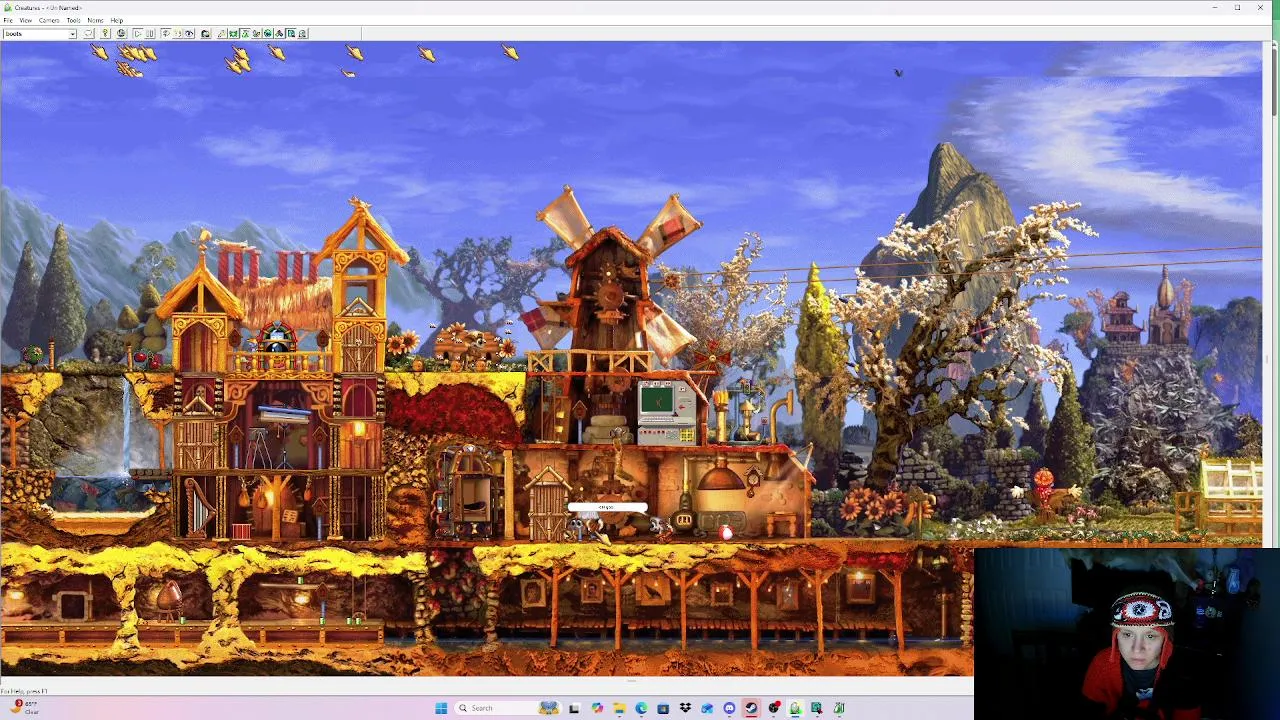
Task: Click the play toolbar button
Action: (137, 34)
